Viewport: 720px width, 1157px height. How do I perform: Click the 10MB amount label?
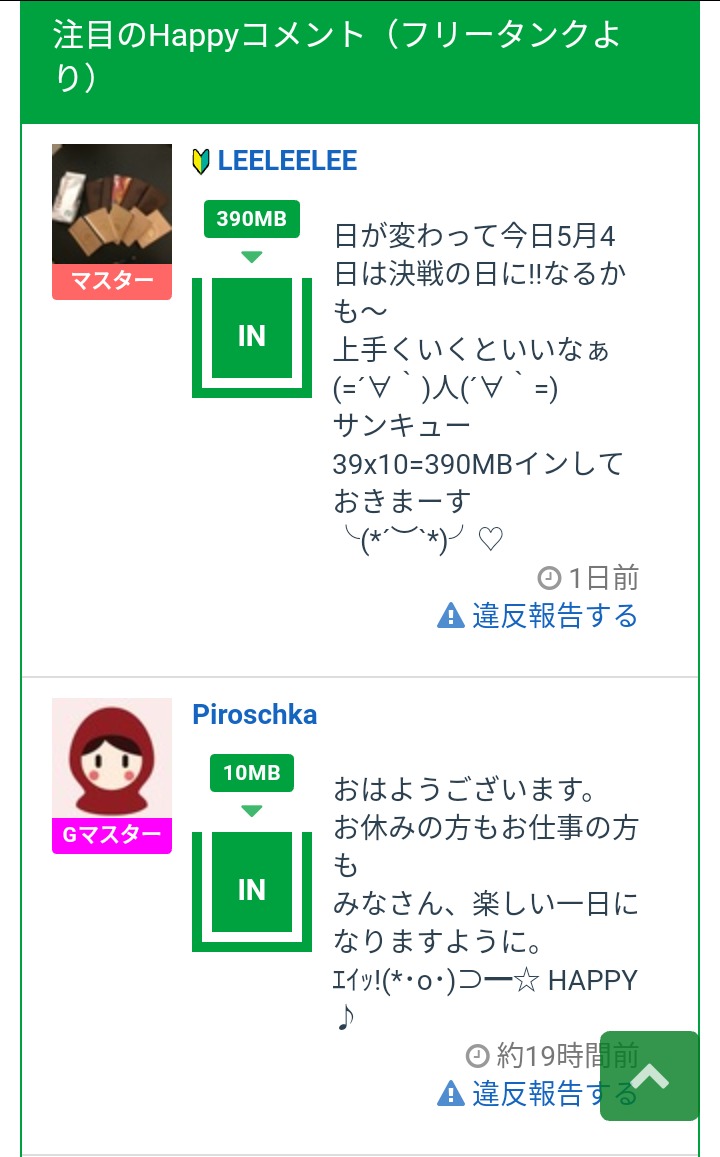(252, 773)
